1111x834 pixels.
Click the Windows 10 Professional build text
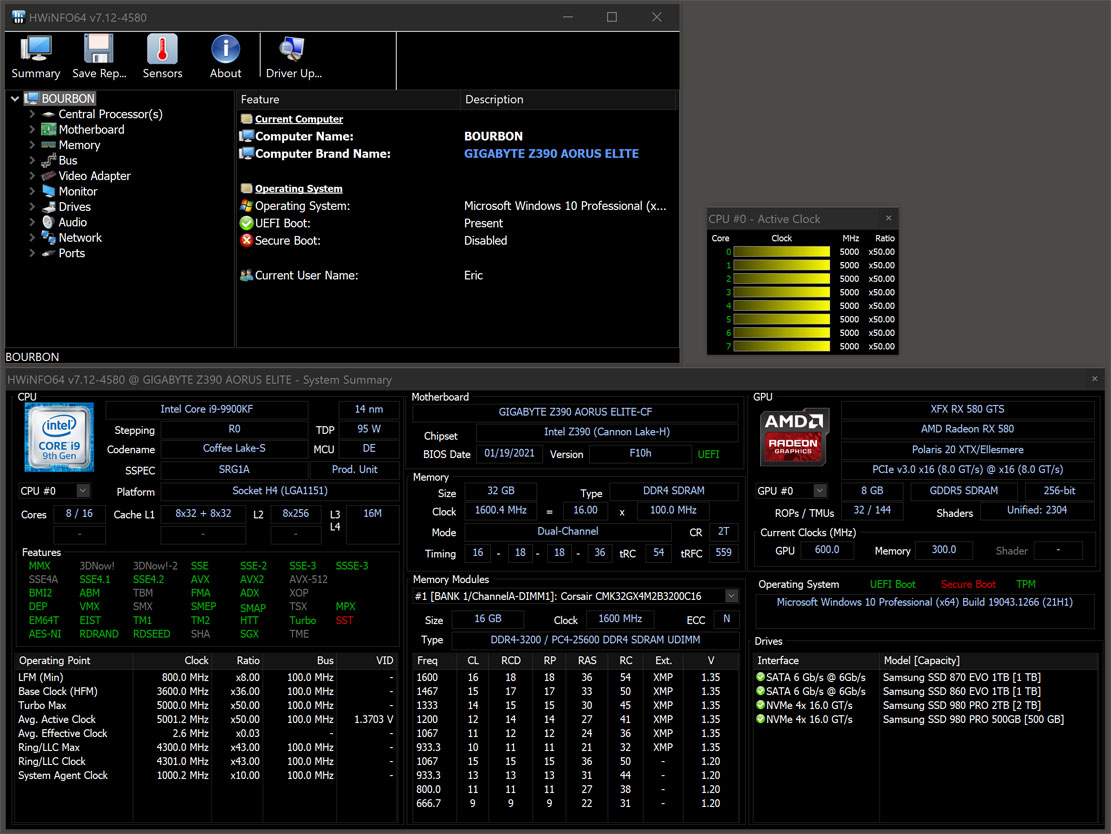tap(925, 602)
